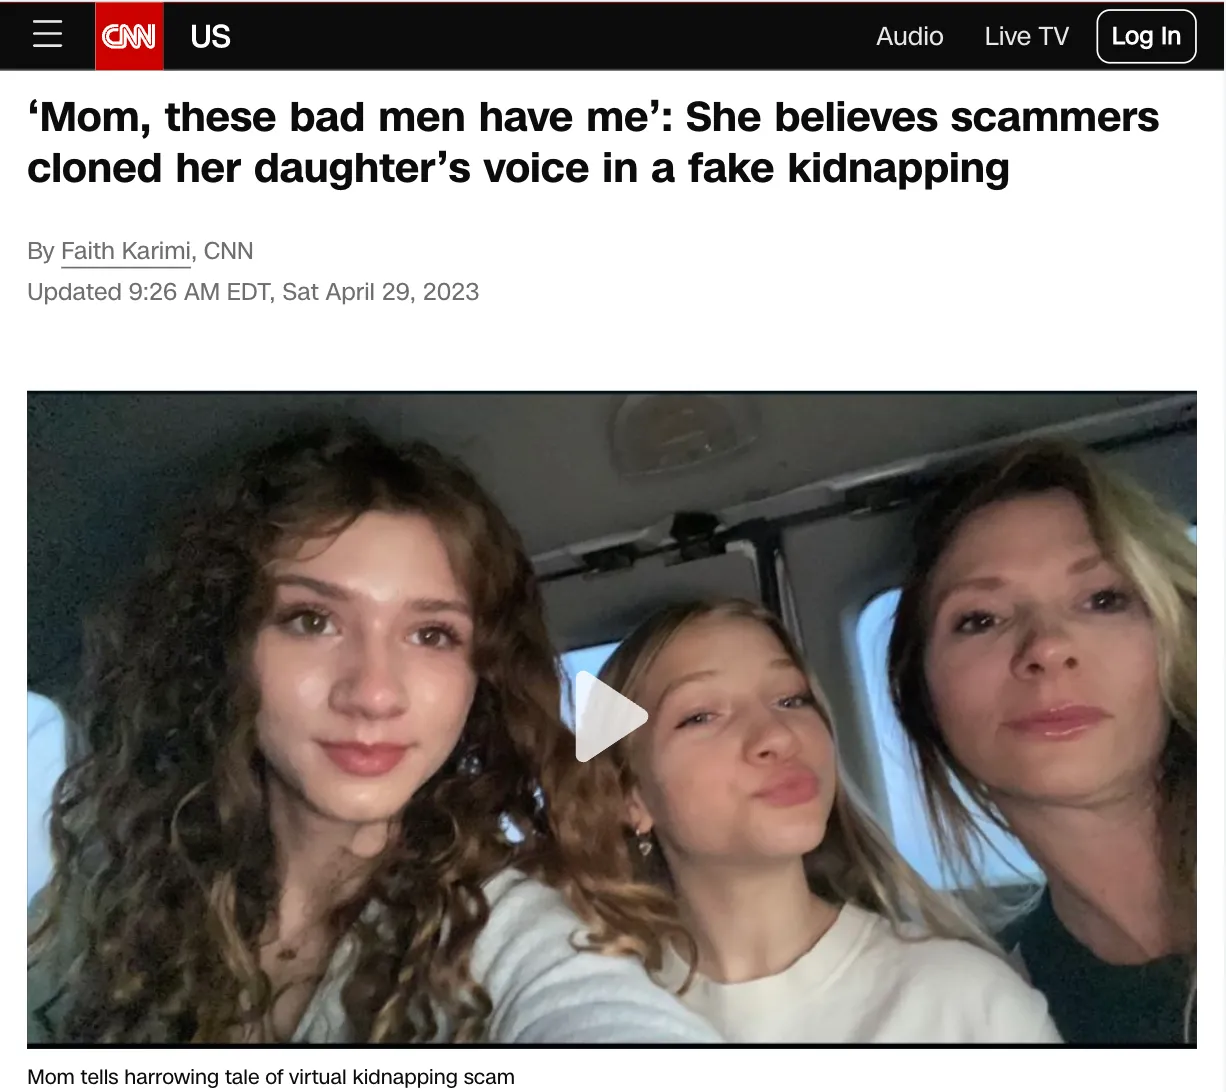Viewport: 1226px width, 1092px height.
Task: Click the red CNN logo
Action: click(x=129, y=36)
